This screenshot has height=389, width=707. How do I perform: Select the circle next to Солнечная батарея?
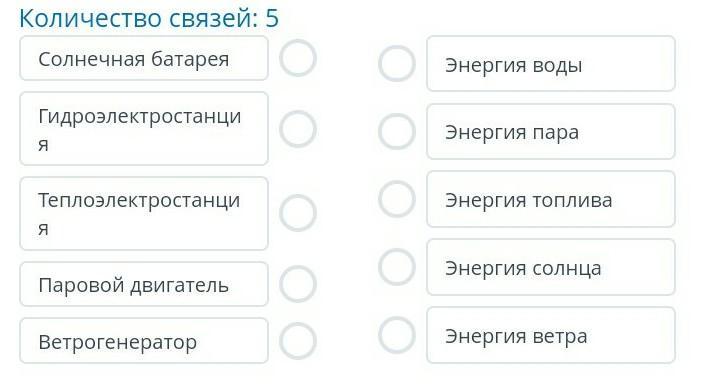tap(298, 58)
